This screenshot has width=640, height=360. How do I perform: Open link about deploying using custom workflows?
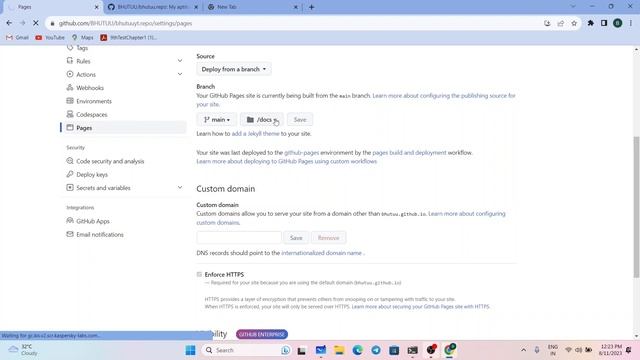point(287,162)
